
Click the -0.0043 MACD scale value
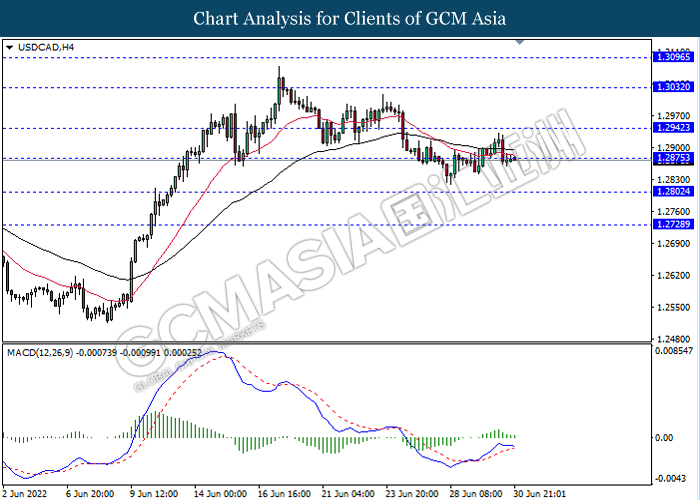coord(670,479)
